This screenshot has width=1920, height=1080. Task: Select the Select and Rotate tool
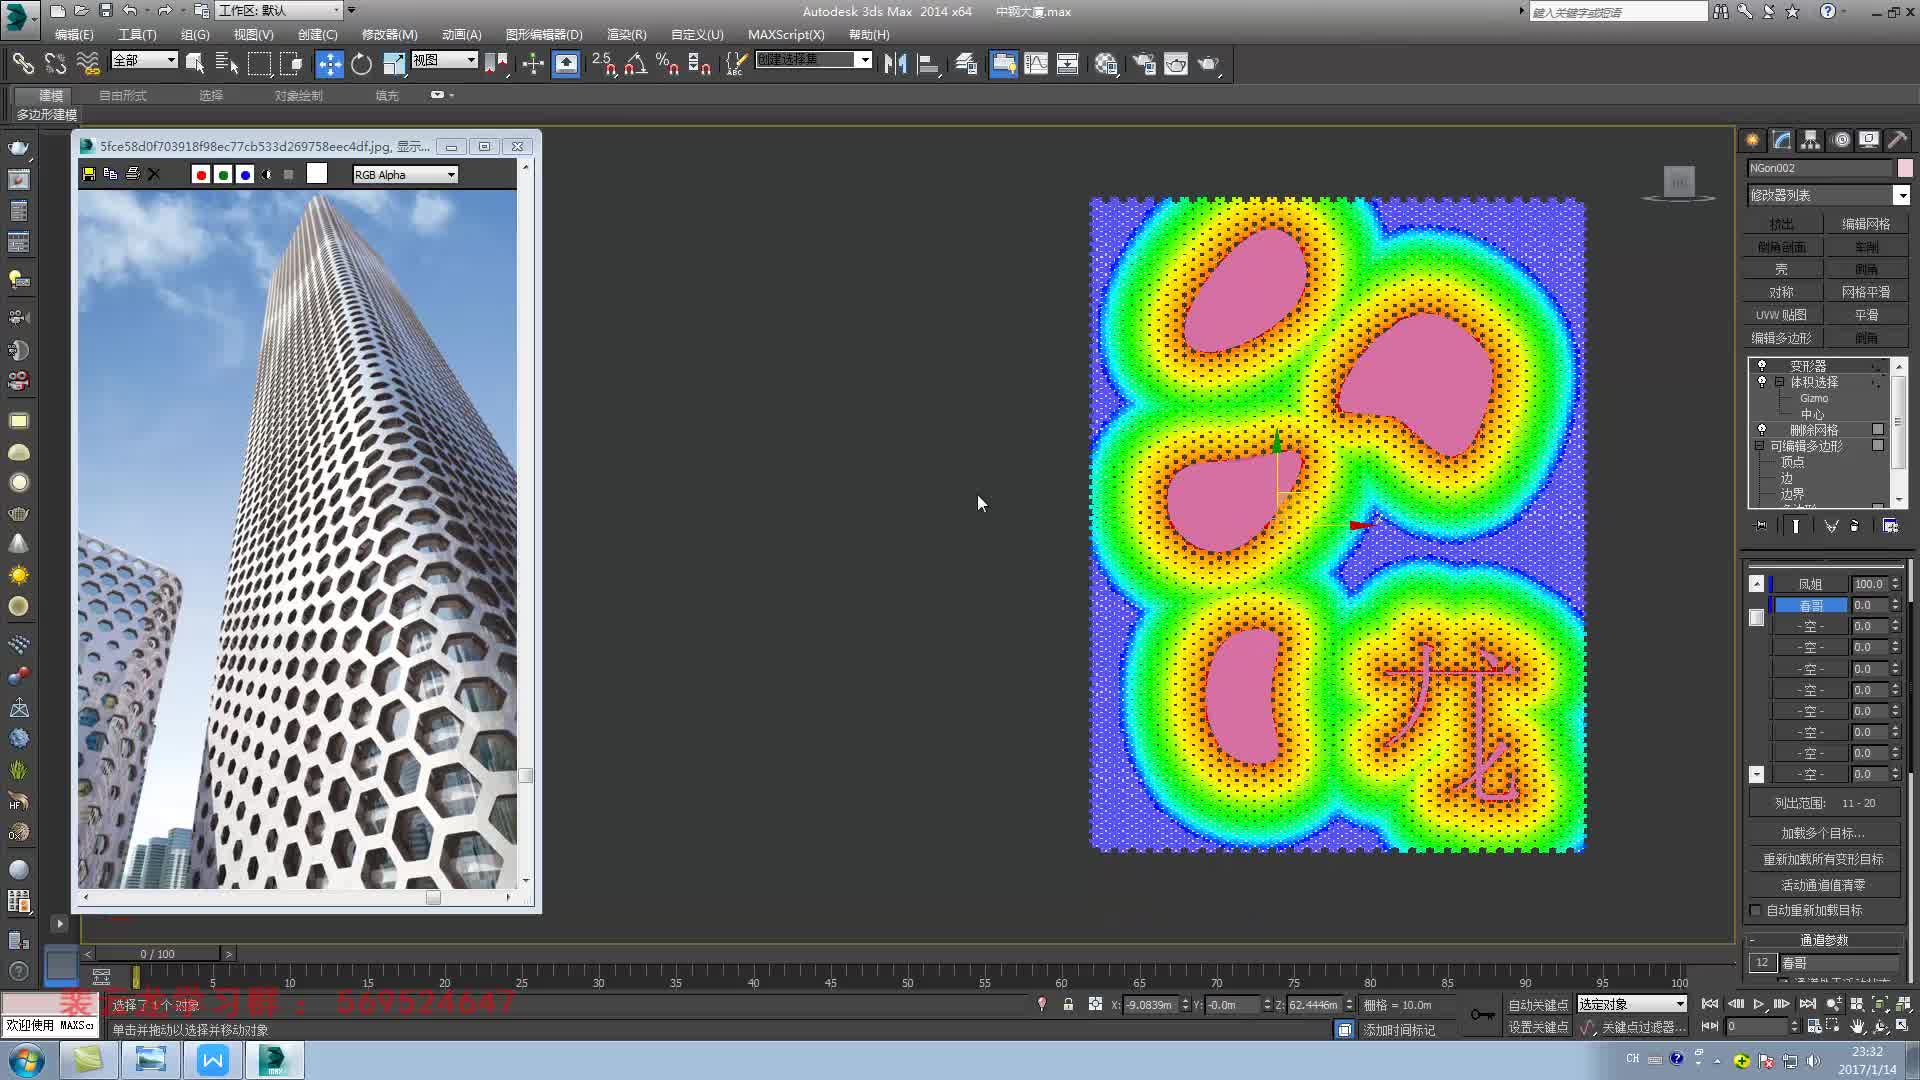pos(360,63)
